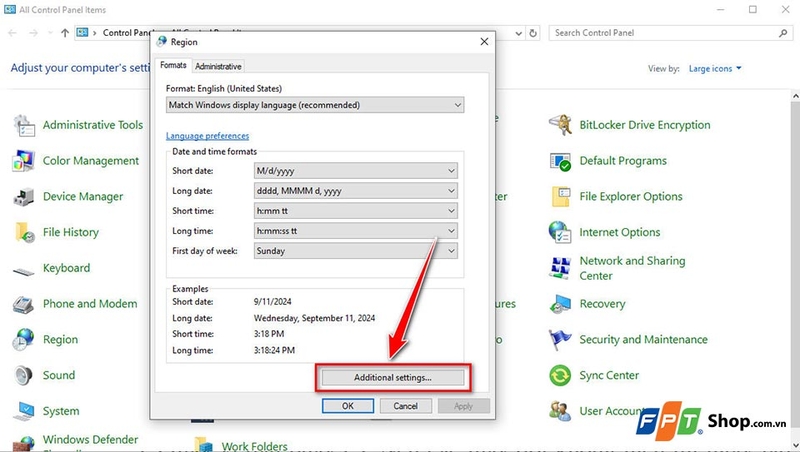Open Network and Sharing Center icon
The height and width of the screenshot is (452, 800).
[560, 268]
